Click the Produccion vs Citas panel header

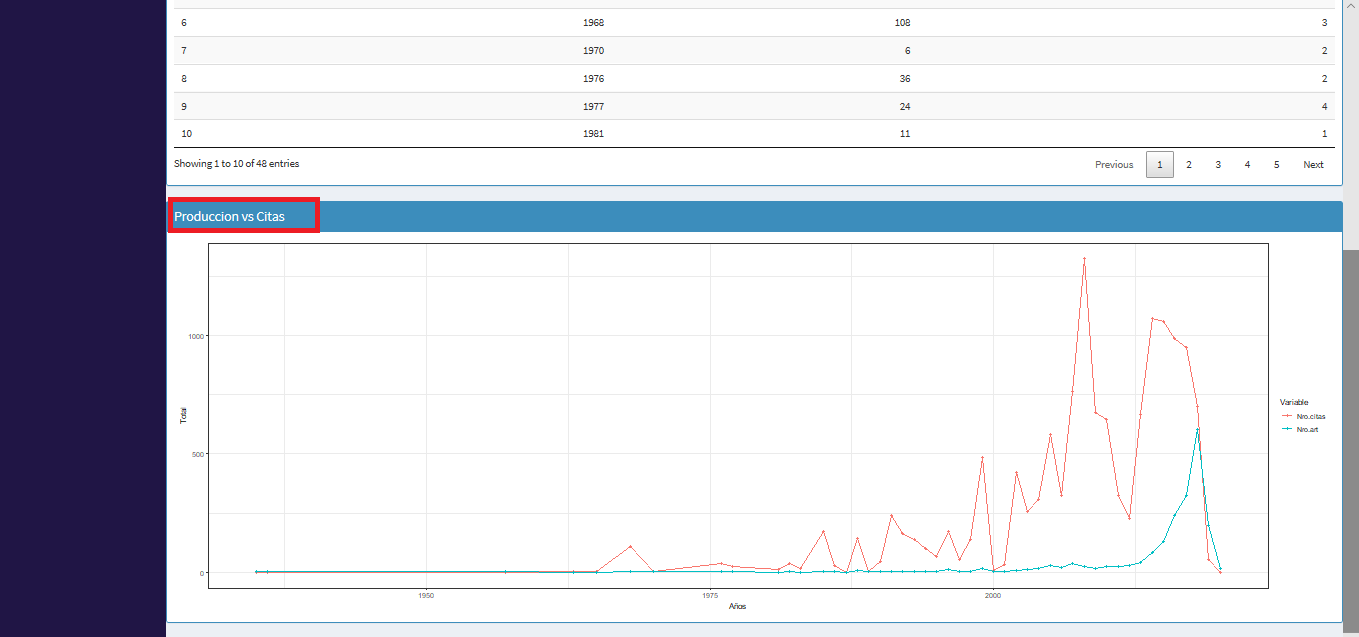(243, 216)
